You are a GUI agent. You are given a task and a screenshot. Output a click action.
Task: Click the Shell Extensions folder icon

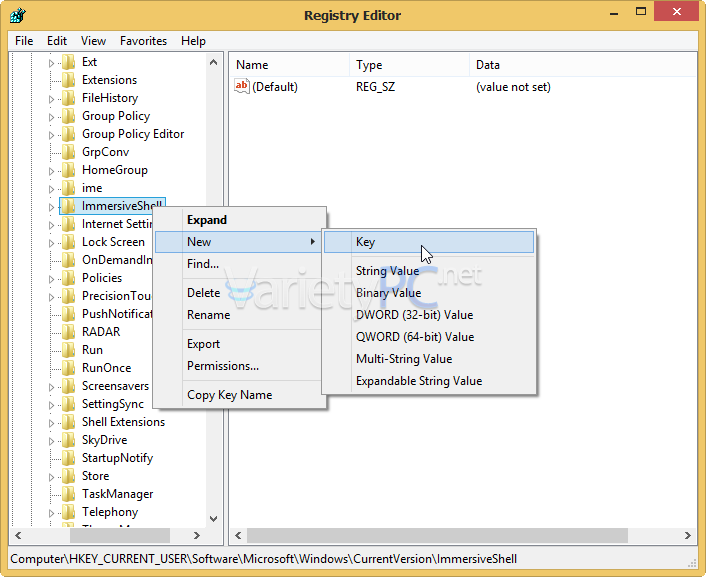point(68,422)
